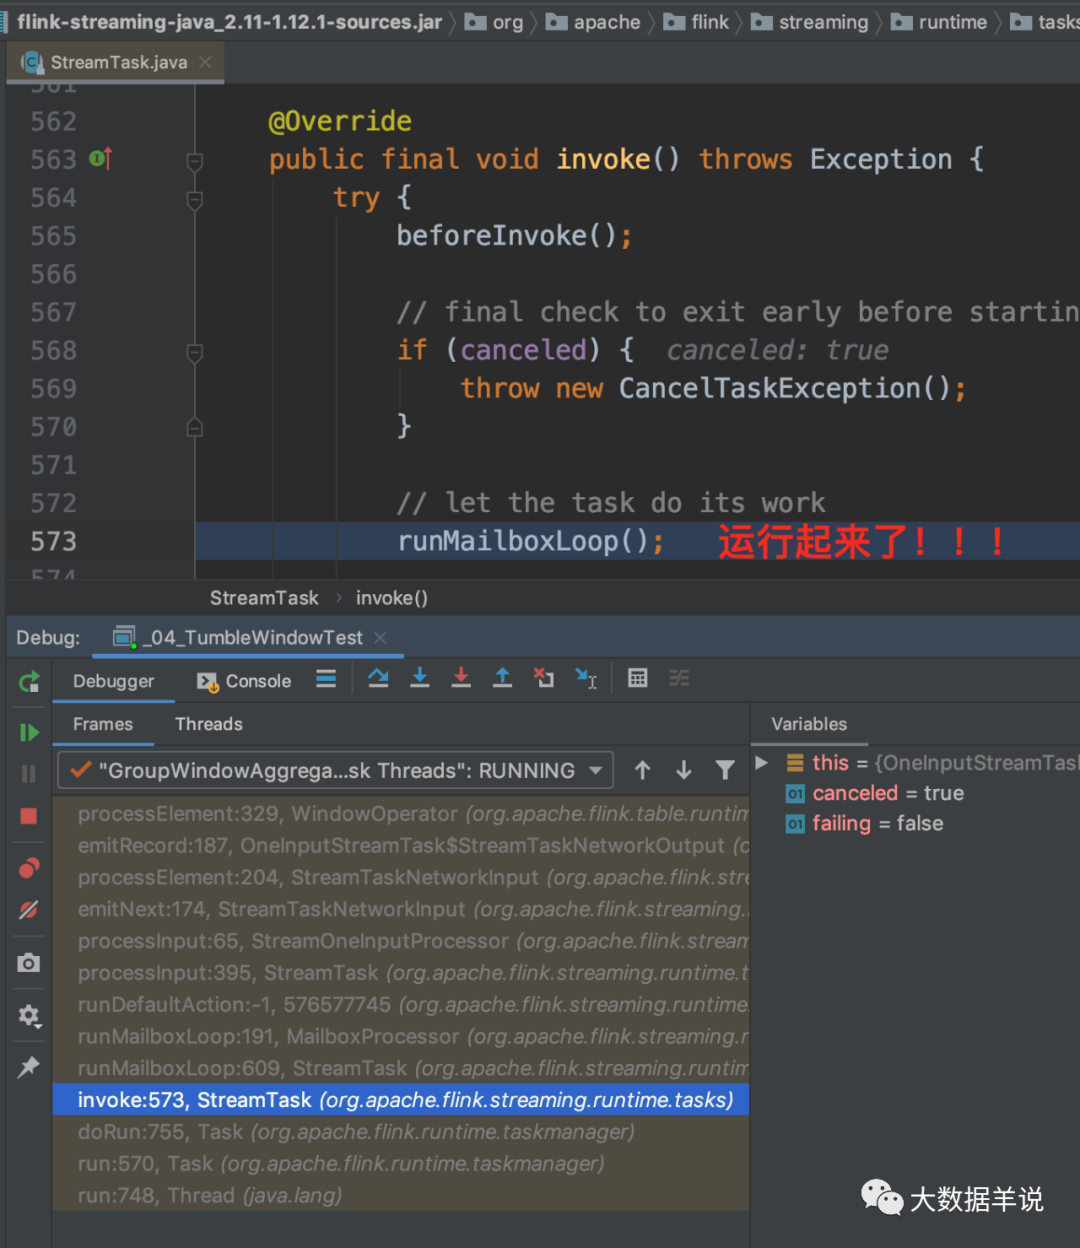Click the Debugger settings gear icon
Viewport: 1080px width, 1248px height.
(28, 1016)
